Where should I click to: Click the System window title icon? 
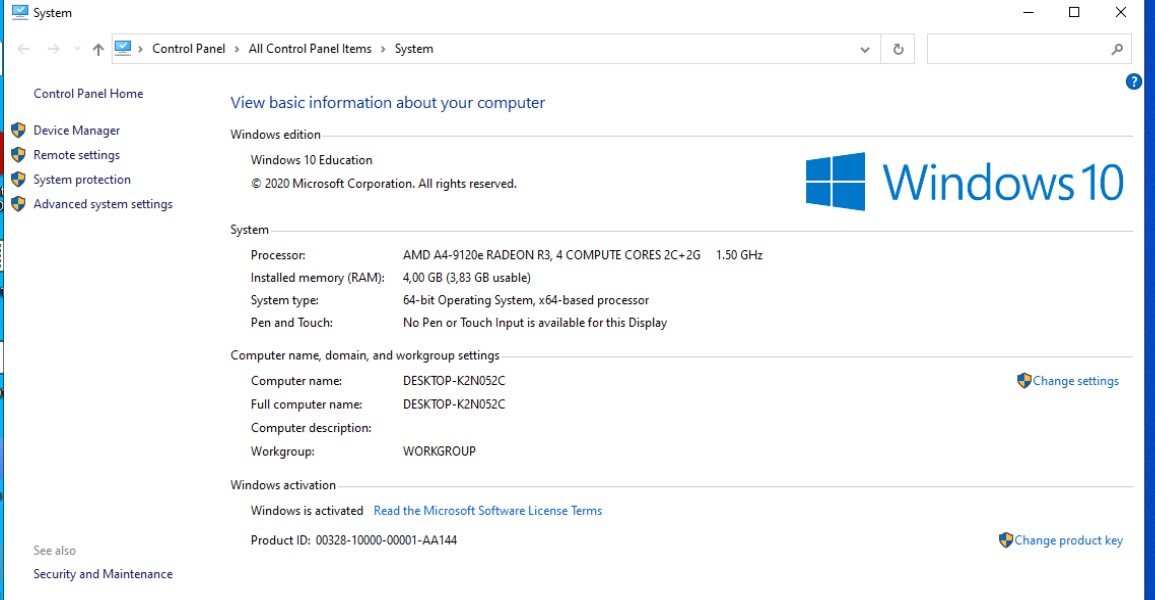20,13
